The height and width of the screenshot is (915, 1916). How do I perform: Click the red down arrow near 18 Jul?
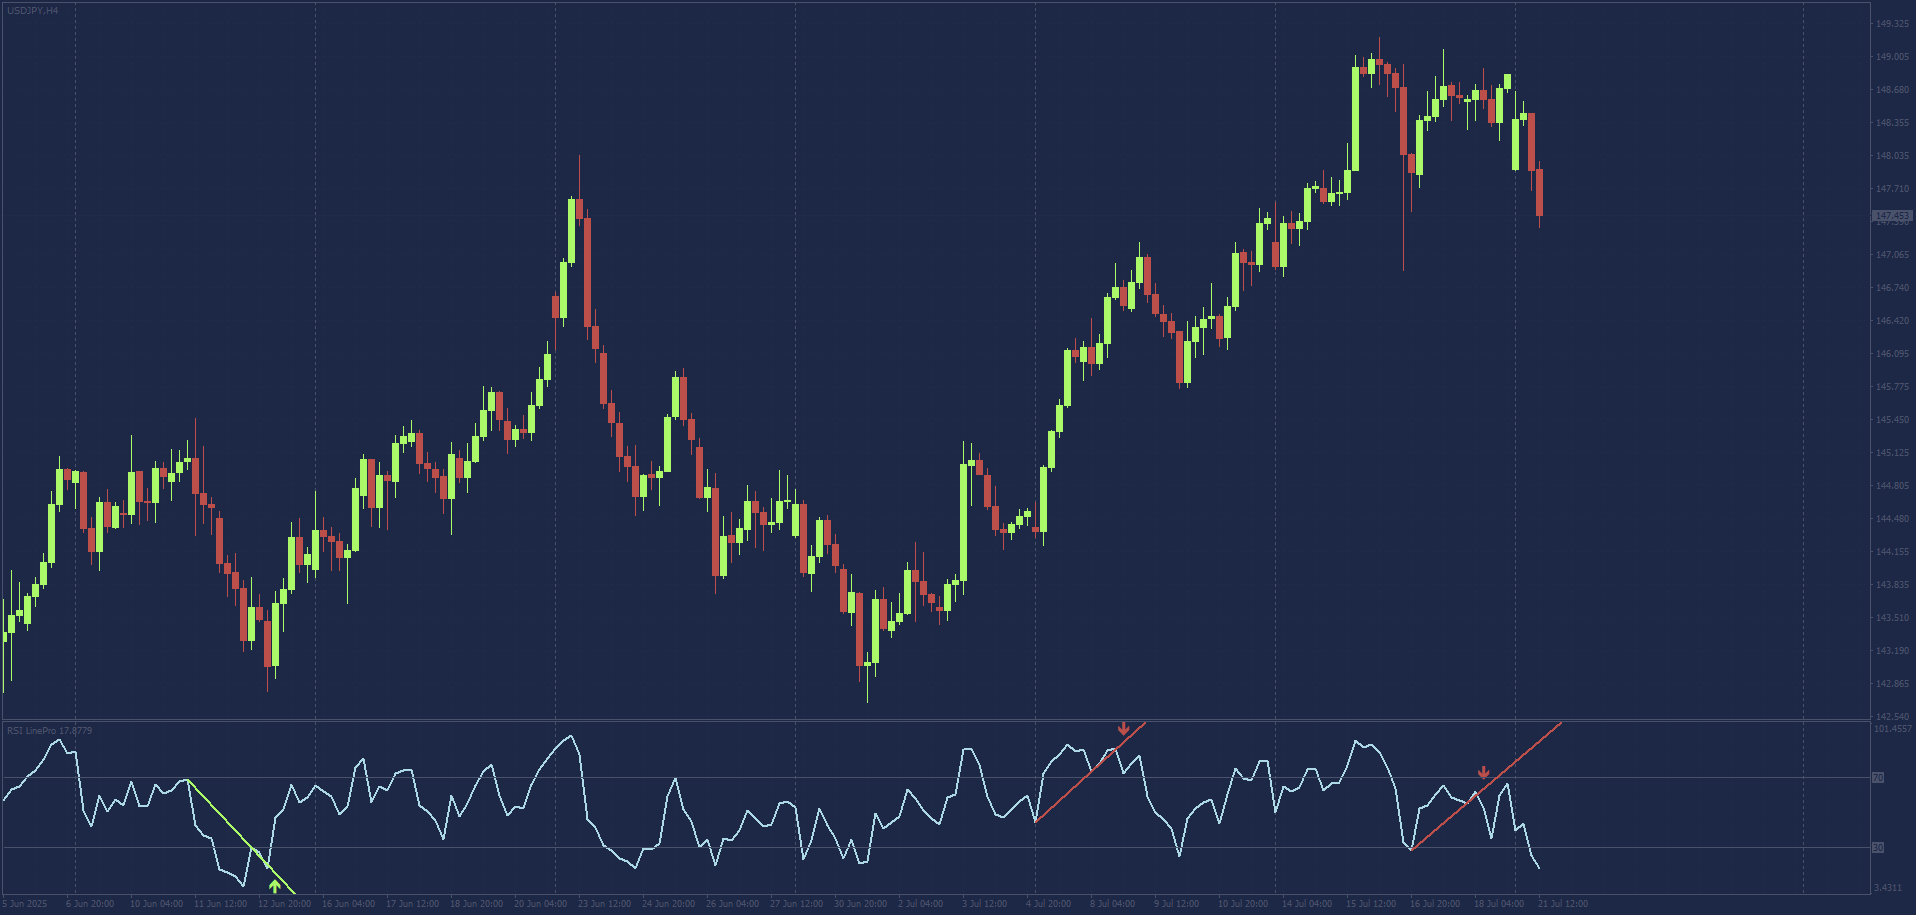point(1484,773)
